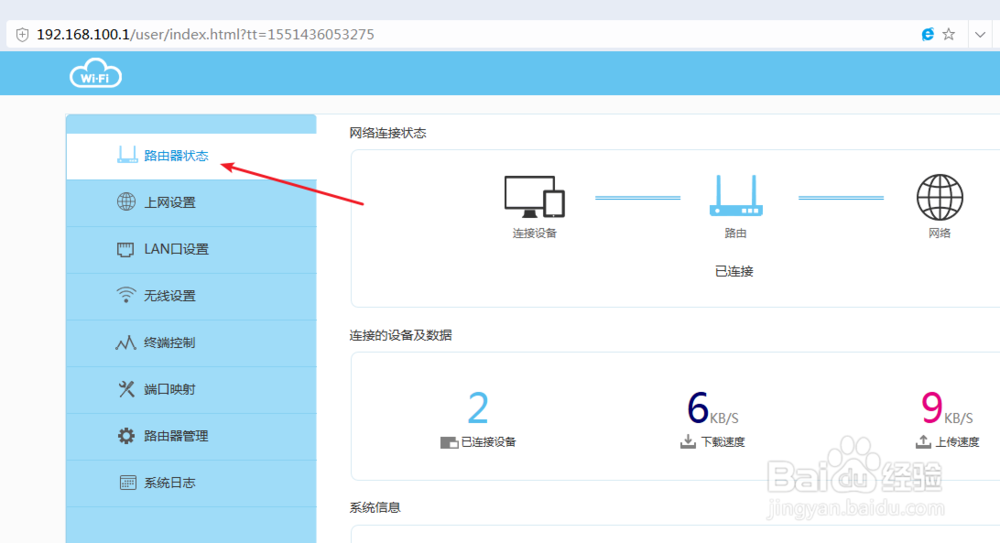This screenshot has height=543, width=1000.
Task: Click the 网络连接状态 heading
Action: [388, 133]
